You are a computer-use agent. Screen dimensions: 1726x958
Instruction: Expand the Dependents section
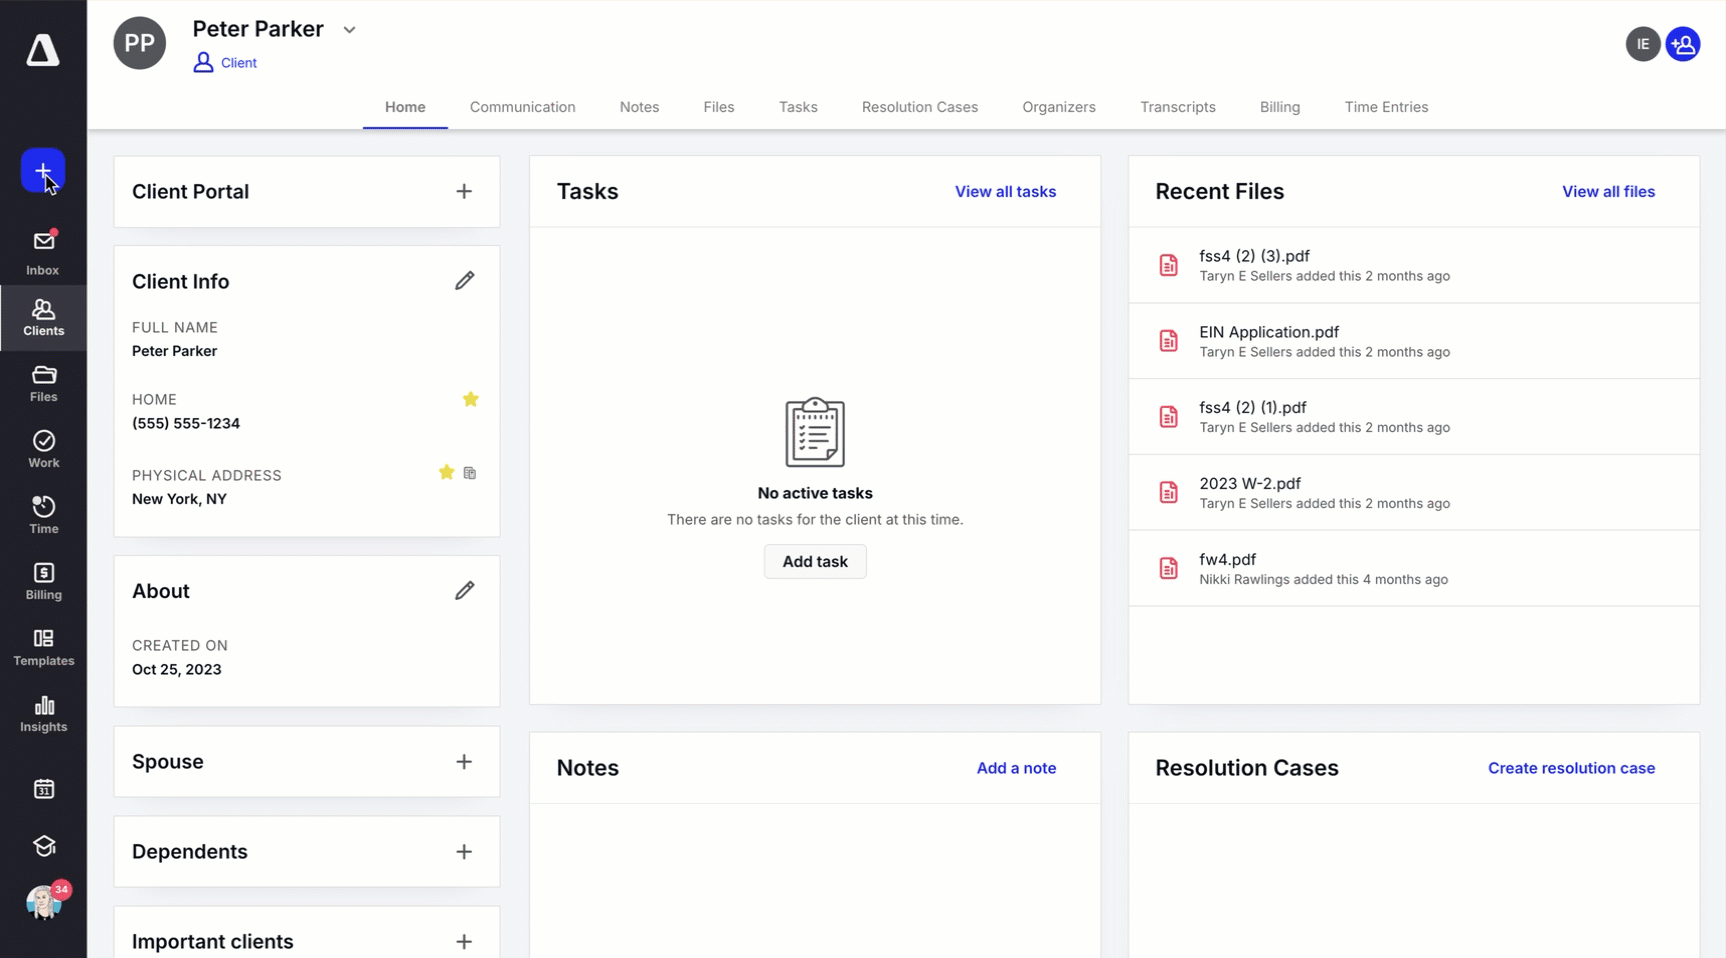coord(464,852)
